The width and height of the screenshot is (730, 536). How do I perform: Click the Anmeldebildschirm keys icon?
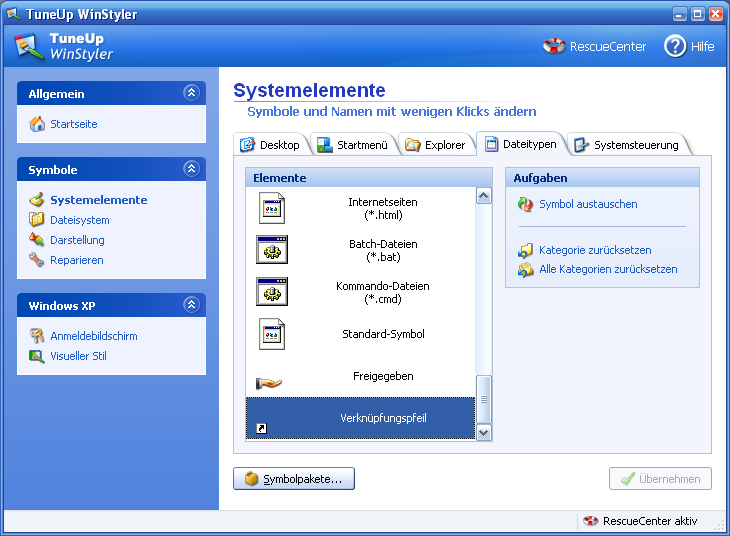37,335
